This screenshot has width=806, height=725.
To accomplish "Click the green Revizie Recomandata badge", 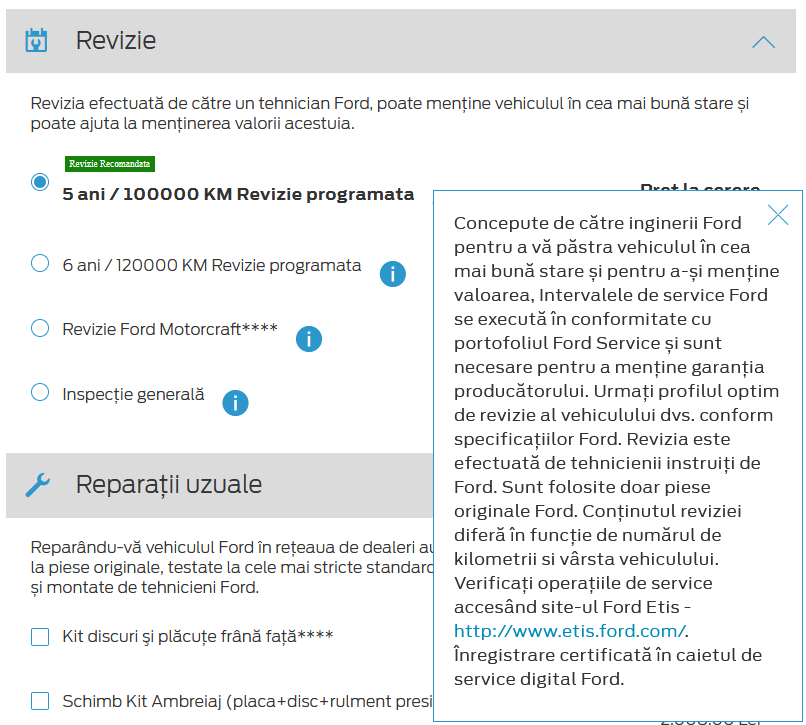I will coord(110,164).
